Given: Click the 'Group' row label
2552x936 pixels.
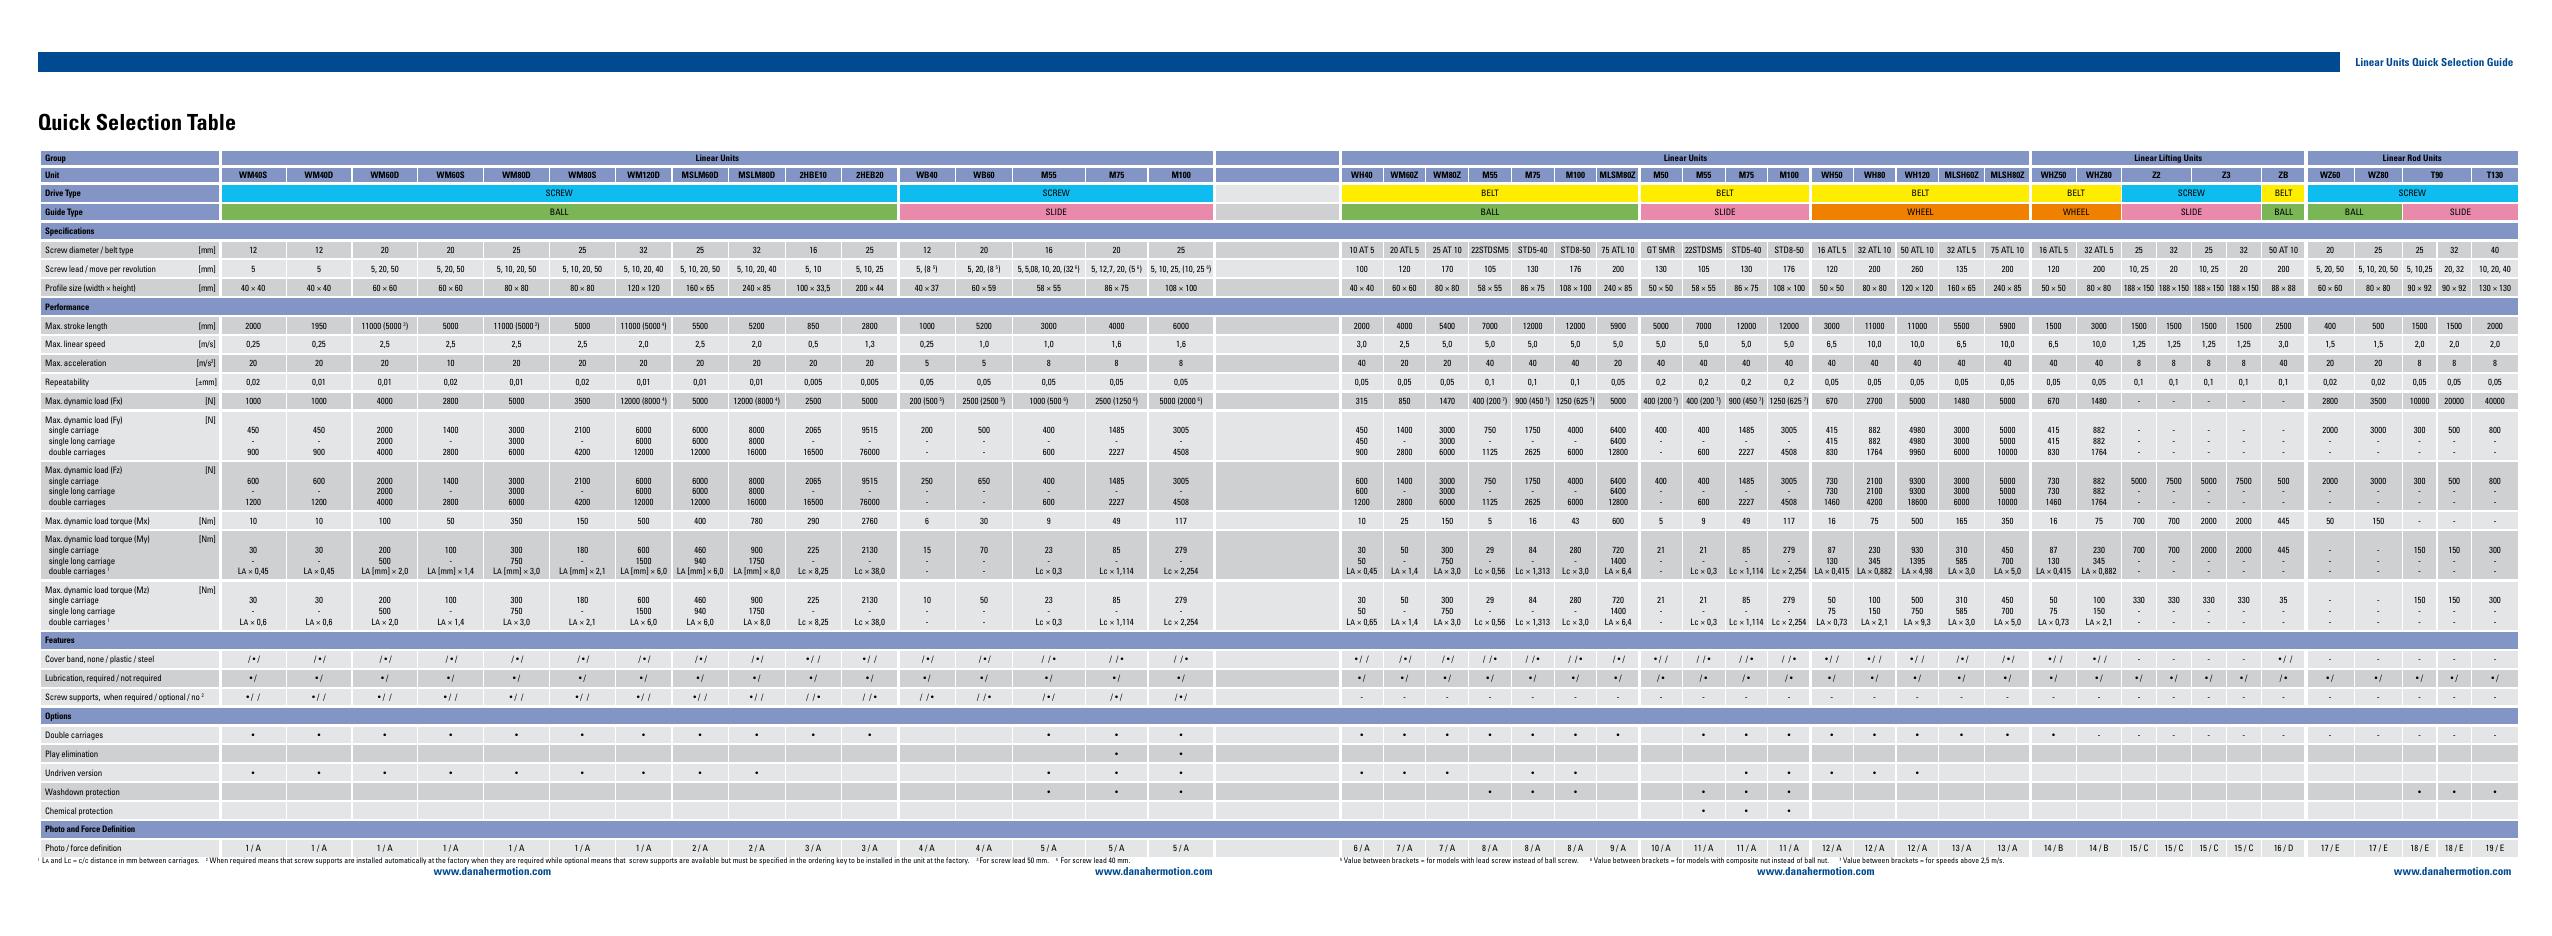Looking at the screenshot, I should click(x=55, y=158).
